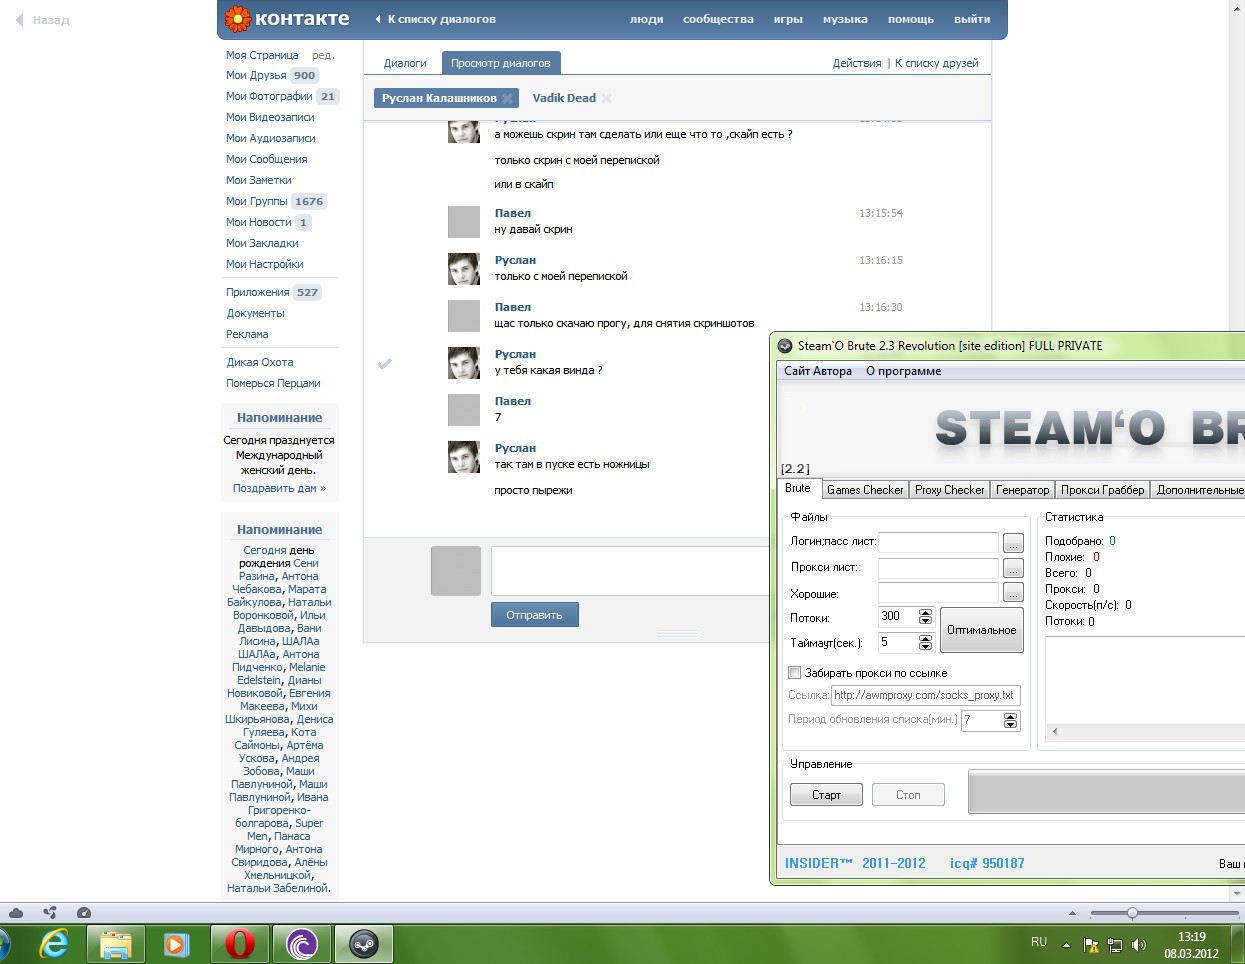The image size is (1245, 964).
Task: Click the proxy Ссылка URL field
Action: (x=925, y=695)
